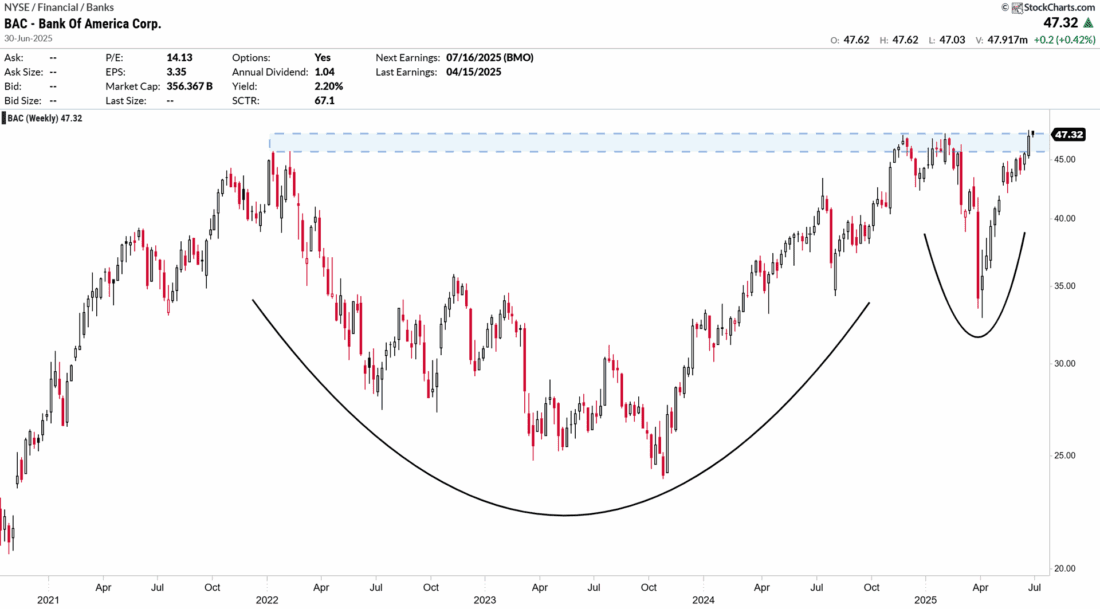Click the 2023 label on time axis
The height and width of the screenshot is (609, 1100).
click(485, 600)
